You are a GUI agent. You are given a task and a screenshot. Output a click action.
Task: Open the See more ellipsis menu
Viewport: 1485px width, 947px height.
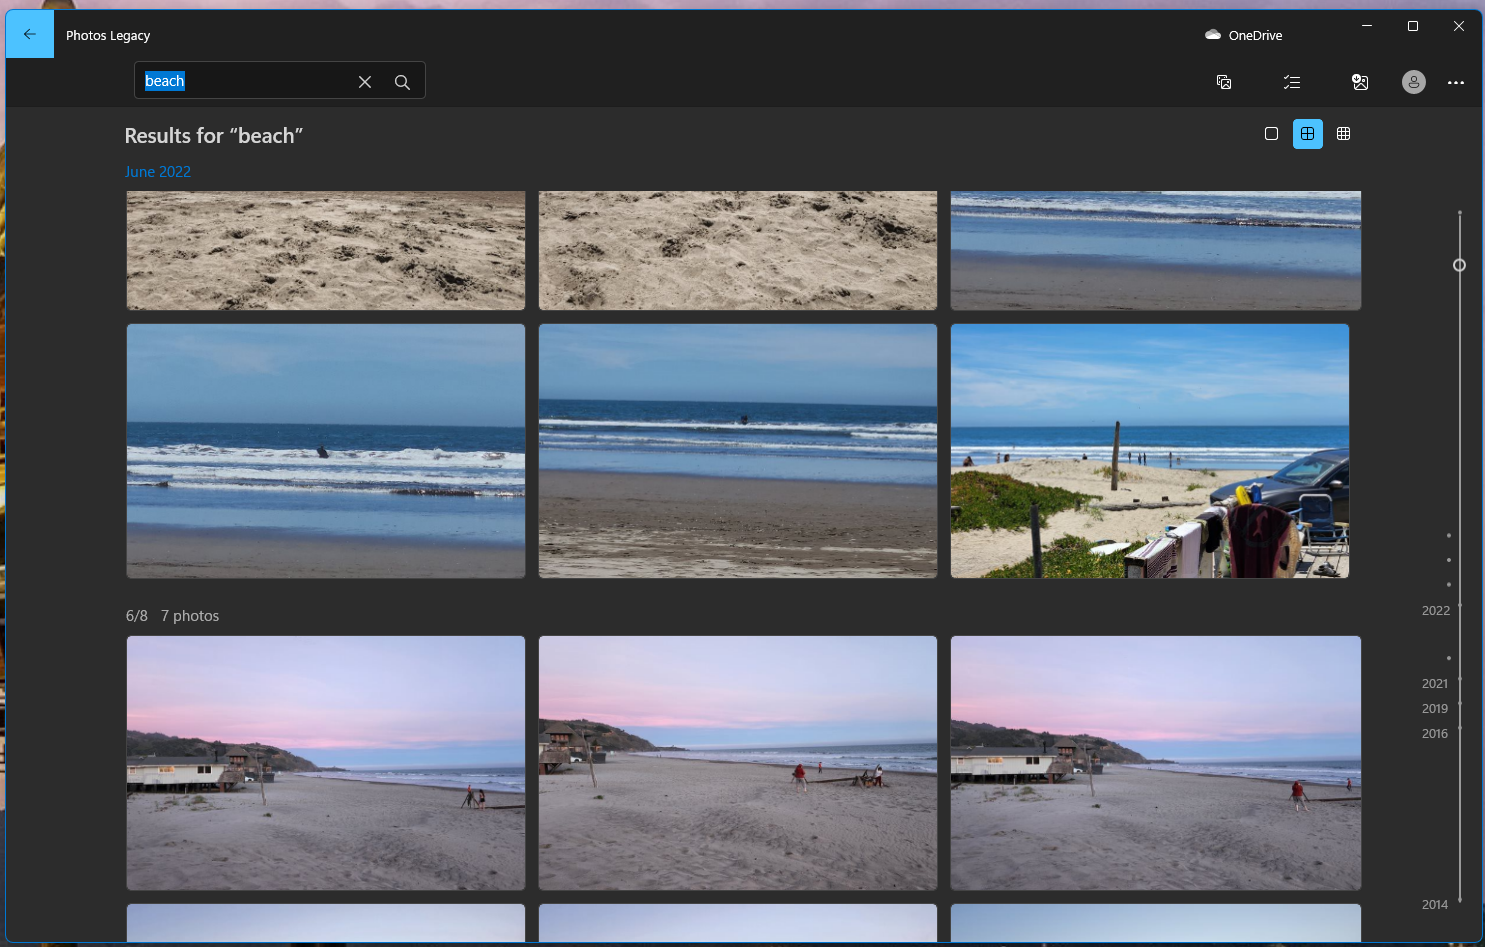[1456, 83]
